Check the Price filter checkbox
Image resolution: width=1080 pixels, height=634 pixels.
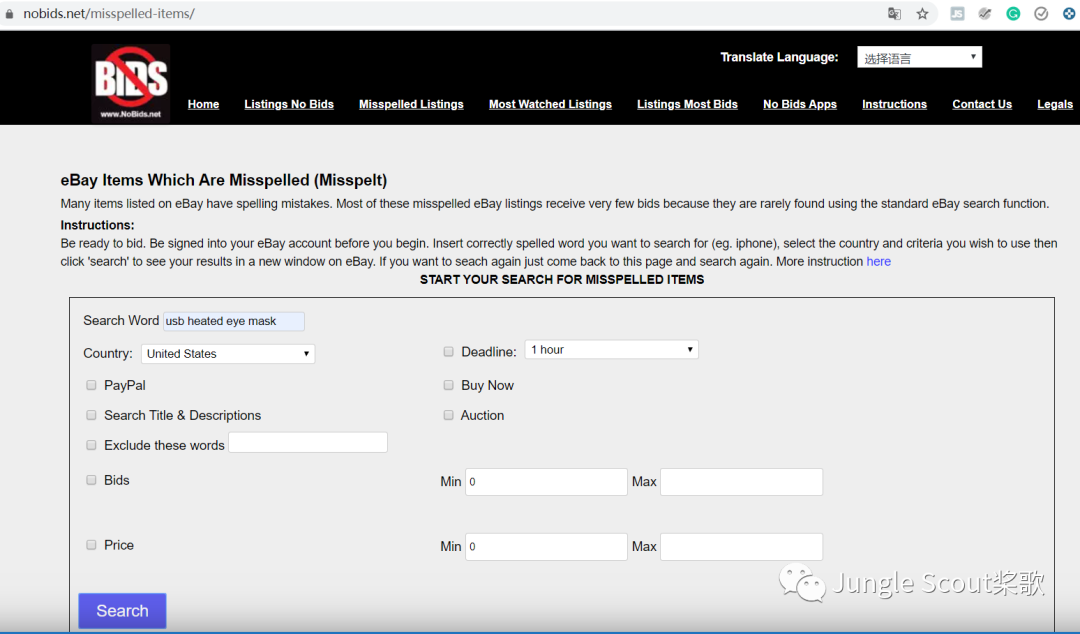click(91, 544)
